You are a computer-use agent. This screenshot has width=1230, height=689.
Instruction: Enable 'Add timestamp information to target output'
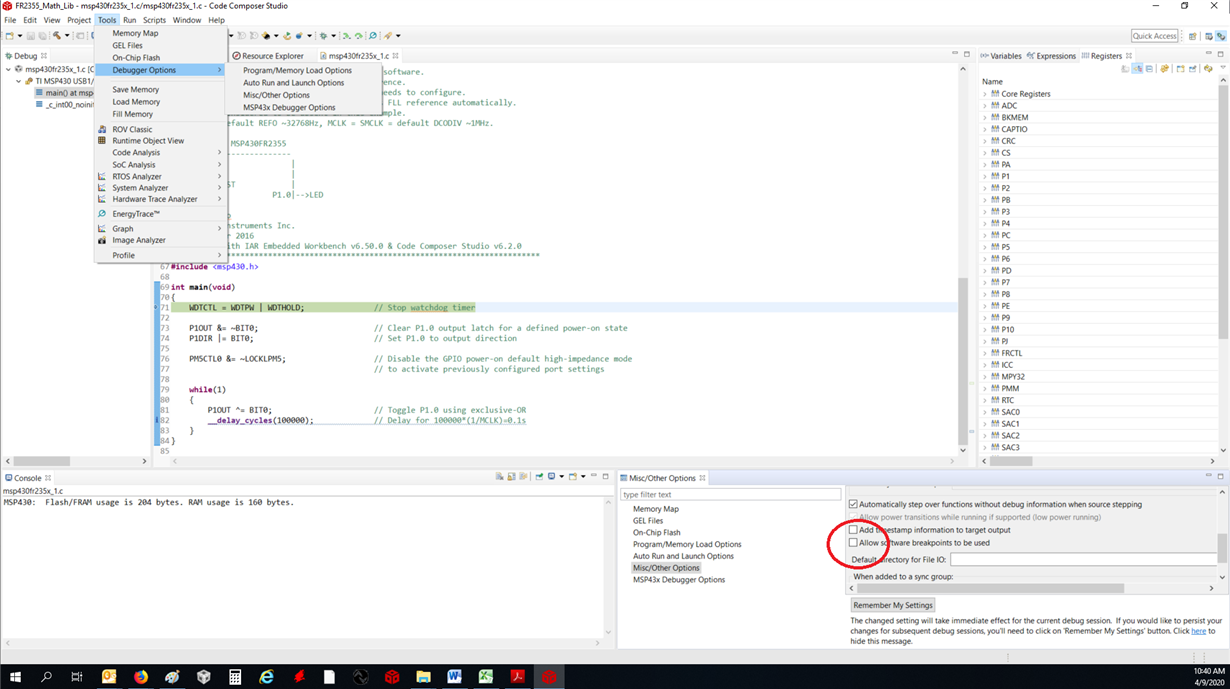pyautogui.click(x=853, y=530)
